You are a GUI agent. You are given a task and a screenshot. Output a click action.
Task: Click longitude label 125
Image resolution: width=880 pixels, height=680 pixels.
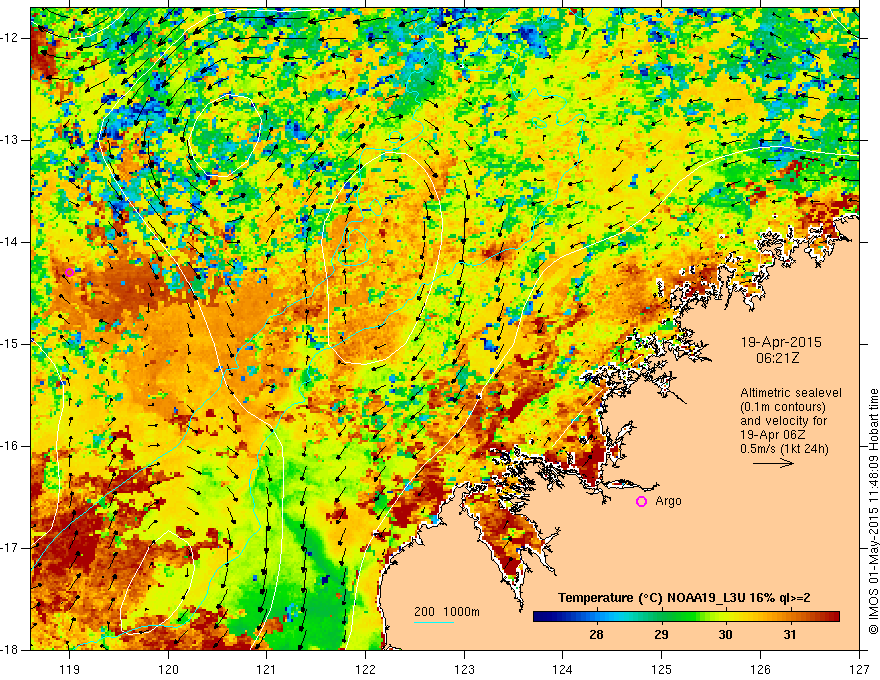[x=662, y=669]
